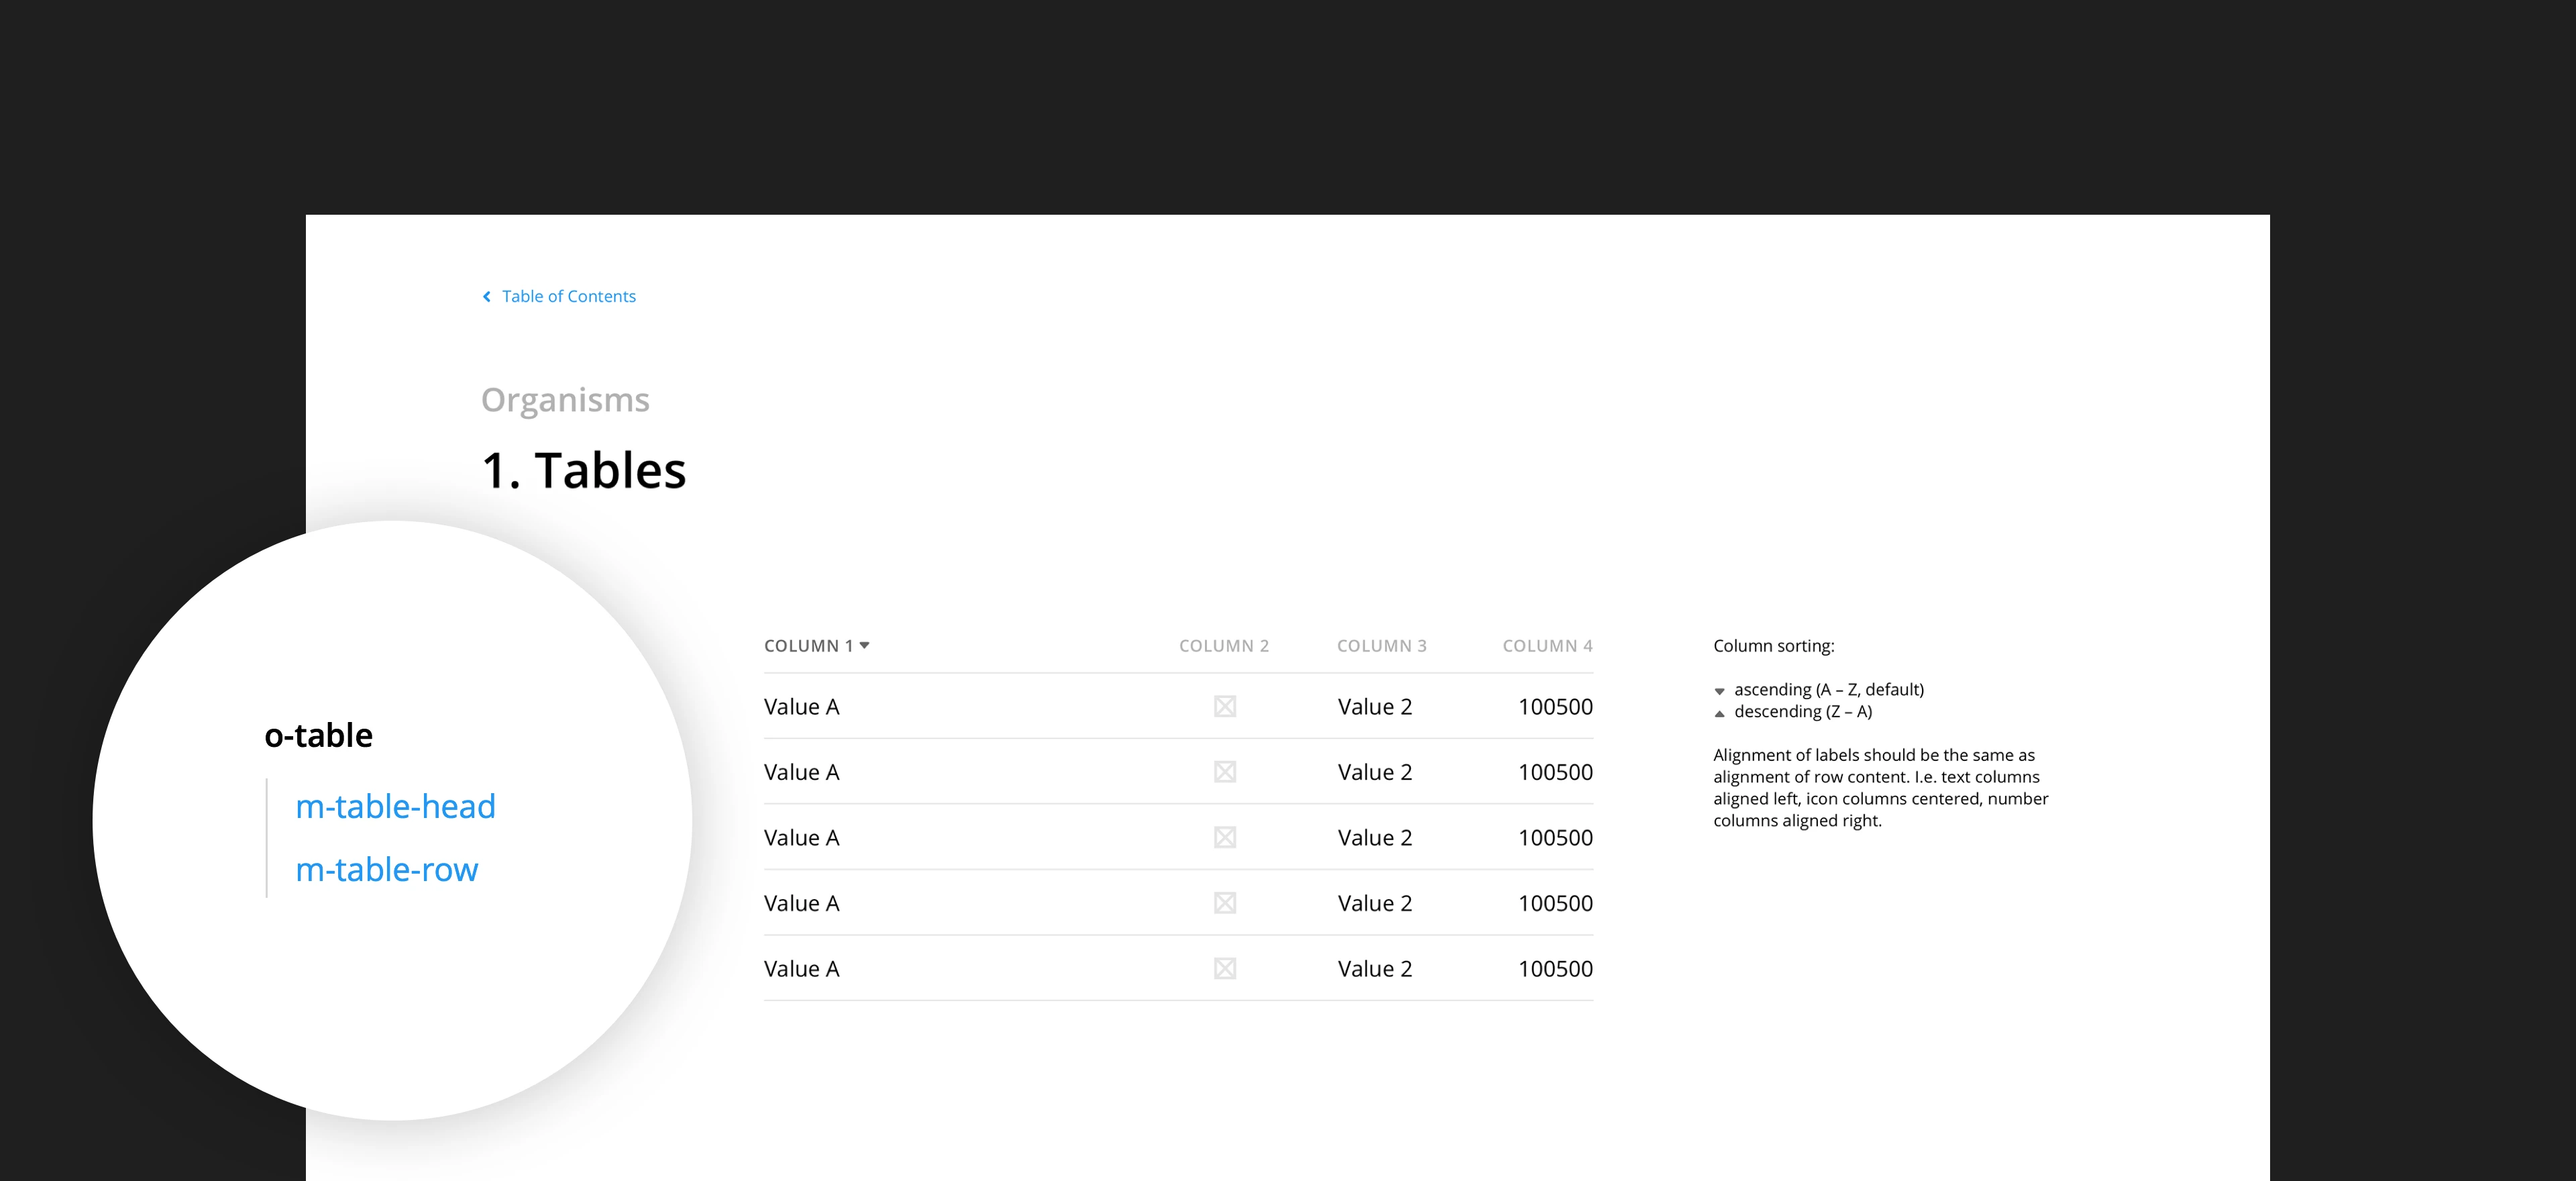Open the sort dropdown arrow on Column 1

pyautogui.click(x=865, y=646)
